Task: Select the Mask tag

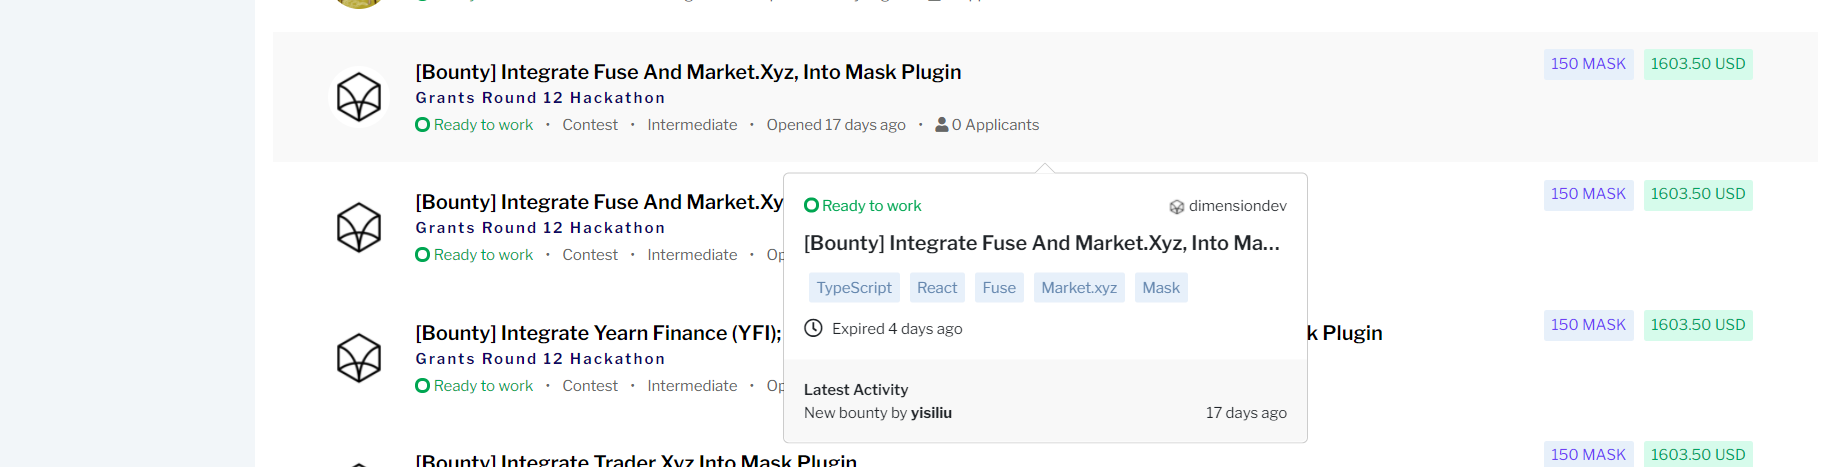Action: point(1161,288)
